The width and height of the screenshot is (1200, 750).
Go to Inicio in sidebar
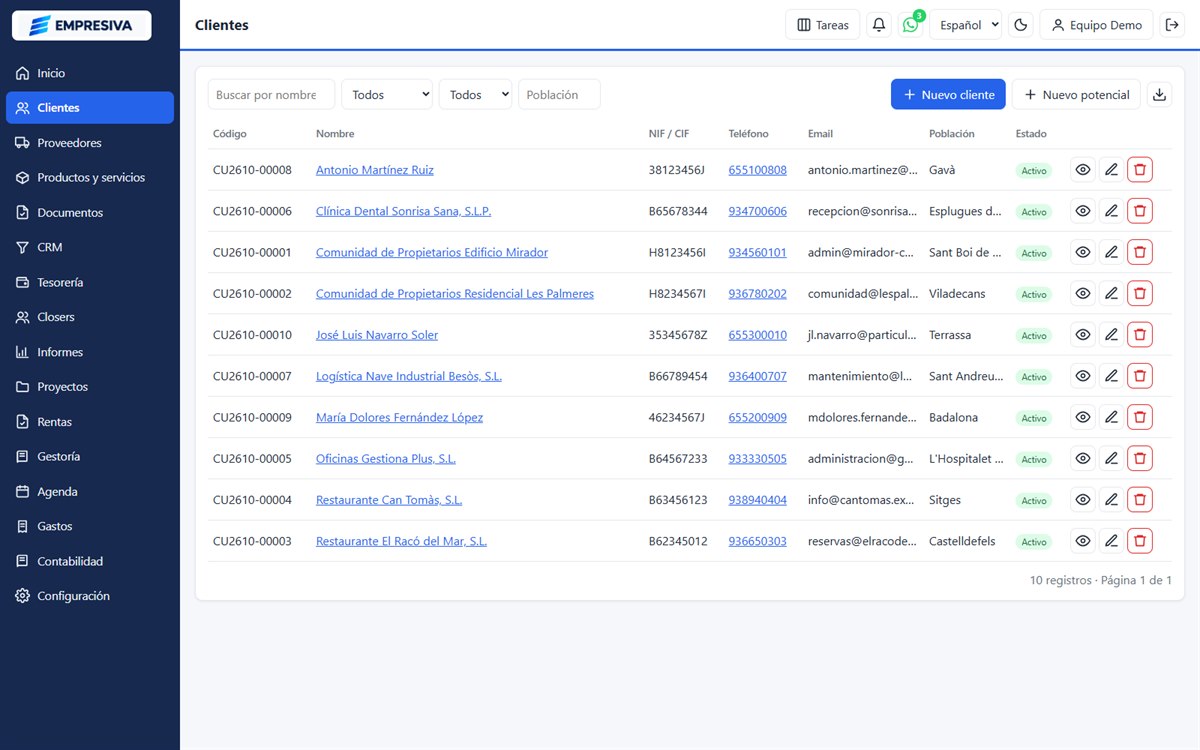[x=90, y=73]
